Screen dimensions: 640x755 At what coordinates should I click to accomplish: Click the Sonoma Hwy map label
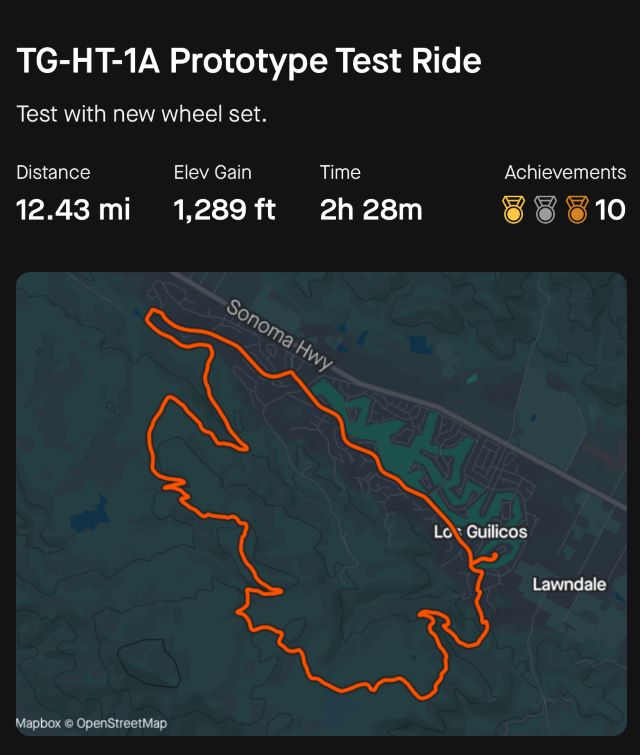279,336
